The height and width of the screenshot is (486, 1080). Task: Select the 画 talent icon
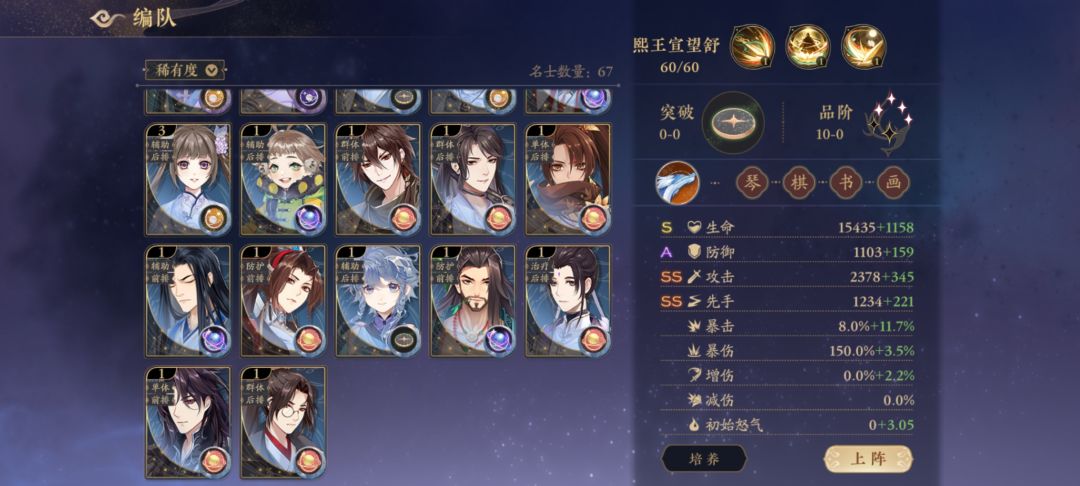[x=893, y=183]
